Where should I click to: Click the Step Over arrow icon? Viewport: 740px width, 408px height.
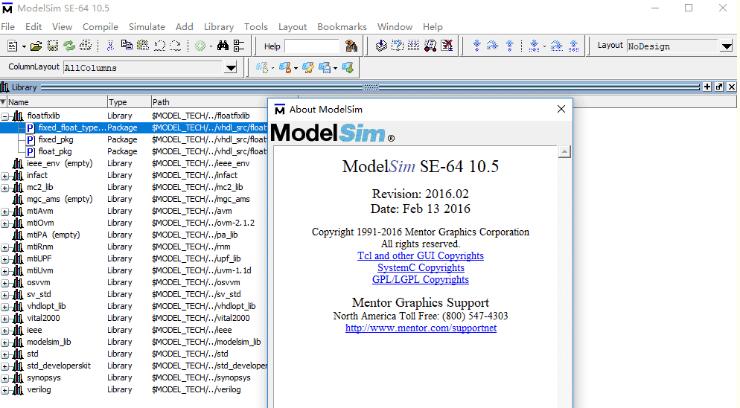(x=492, y=46)
